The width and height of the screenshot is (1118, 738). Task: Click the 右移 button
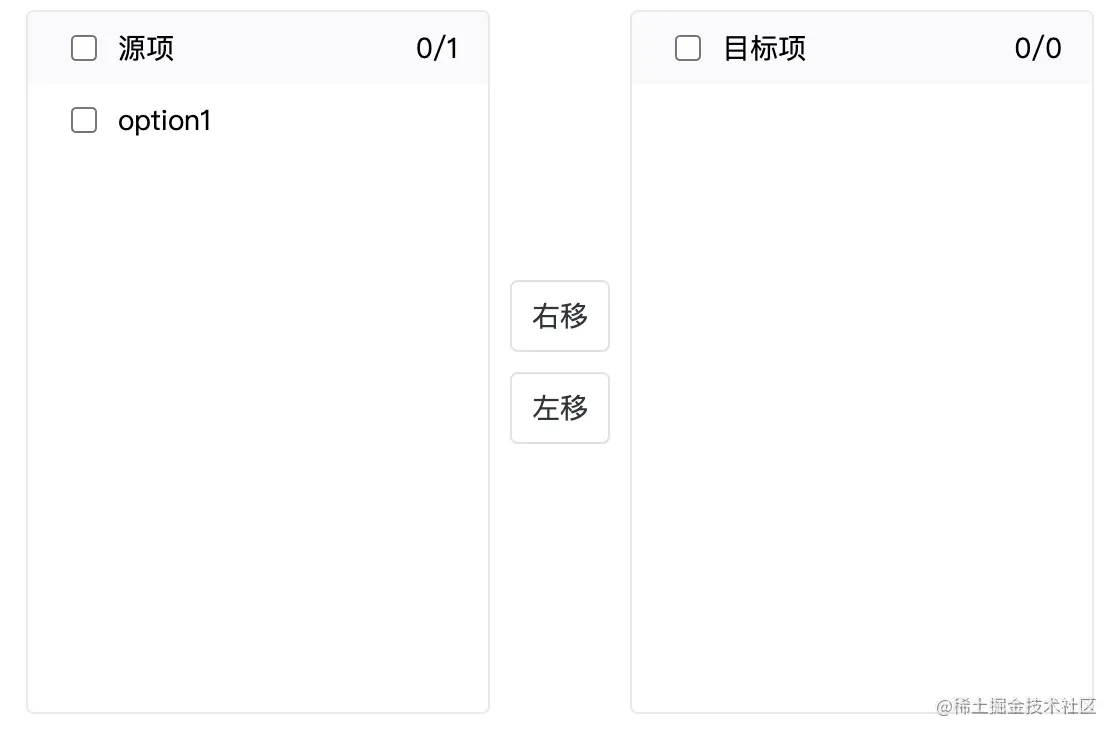560,316
